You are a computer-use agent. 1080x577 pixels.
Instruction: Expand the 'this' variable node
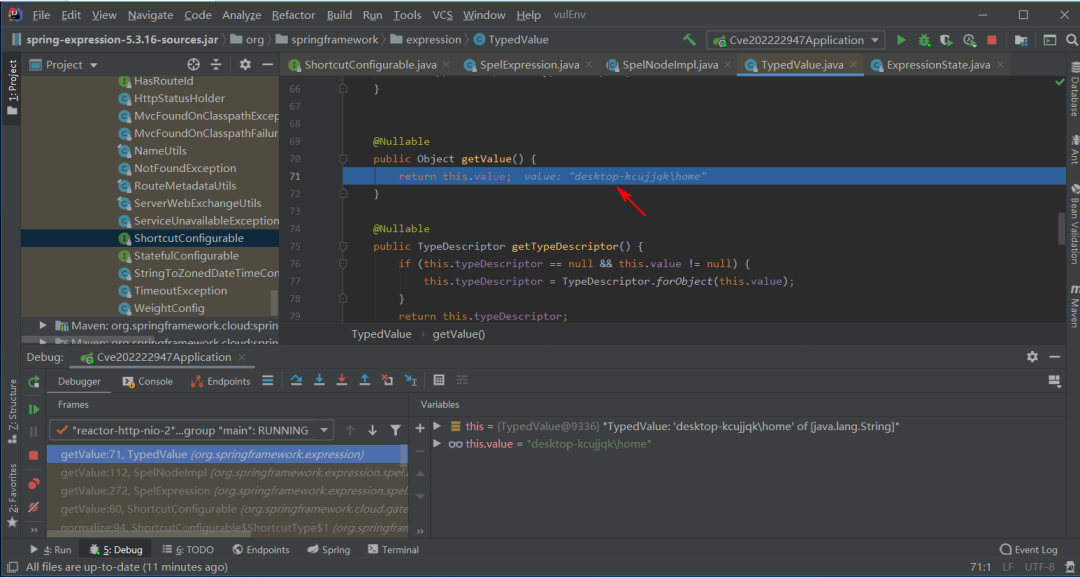coord(437,426)
